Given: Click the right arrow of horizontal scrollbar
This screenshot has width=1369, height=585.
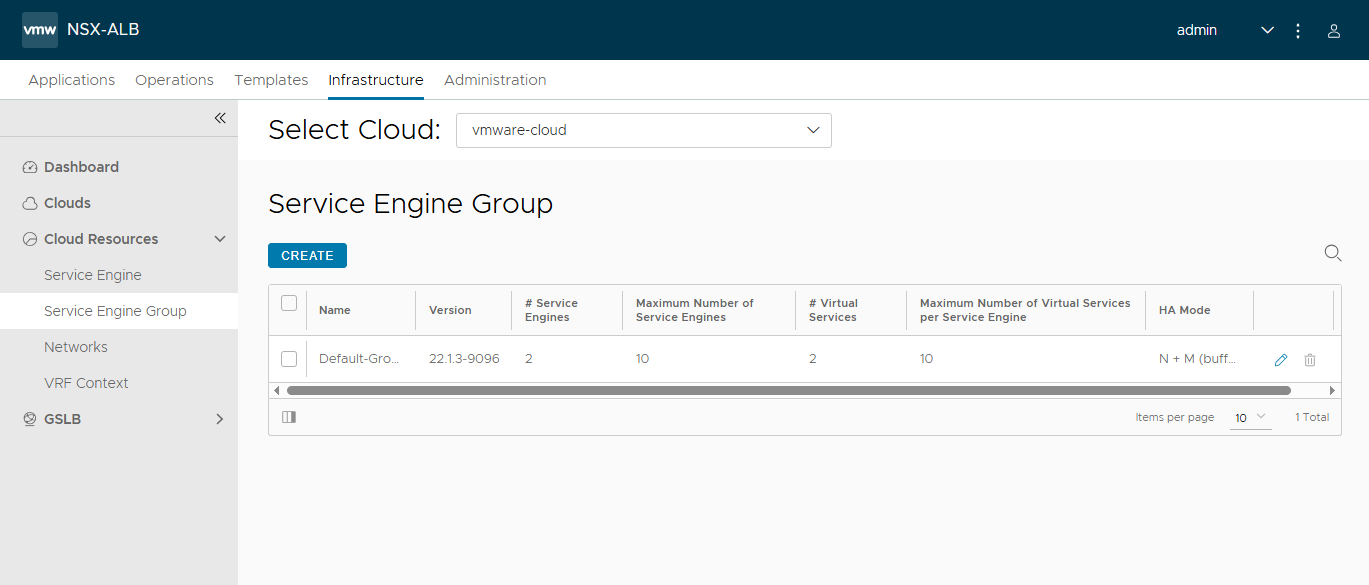Looking at the screenshot, I should click(x=1332, y=390).
